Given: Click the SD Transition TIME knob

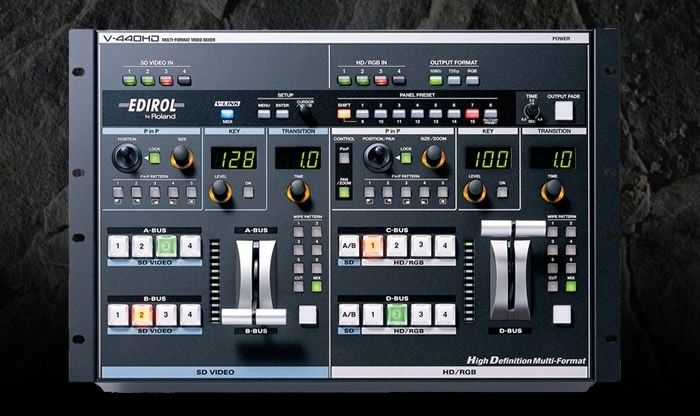Looking at the screenshot, I should point(299,192).
